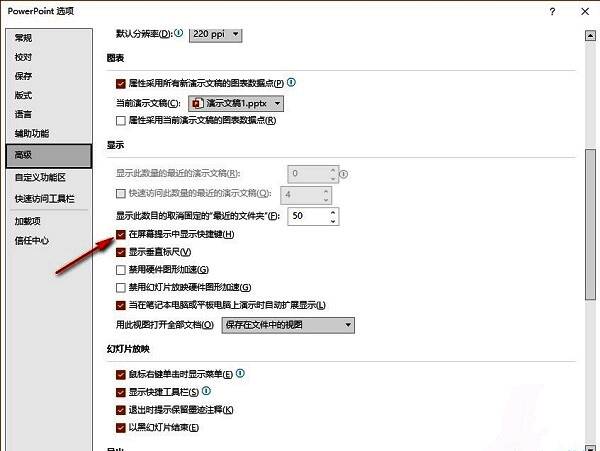
Task: Decrease 最近的文件夹 count with down arrow
Action: [x=333, y=221]
